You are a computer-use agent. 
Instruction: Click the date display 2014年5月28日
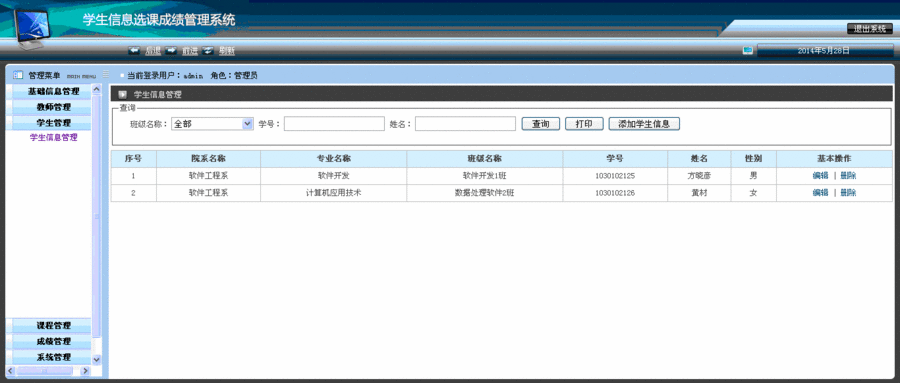(x=824, y=51)
